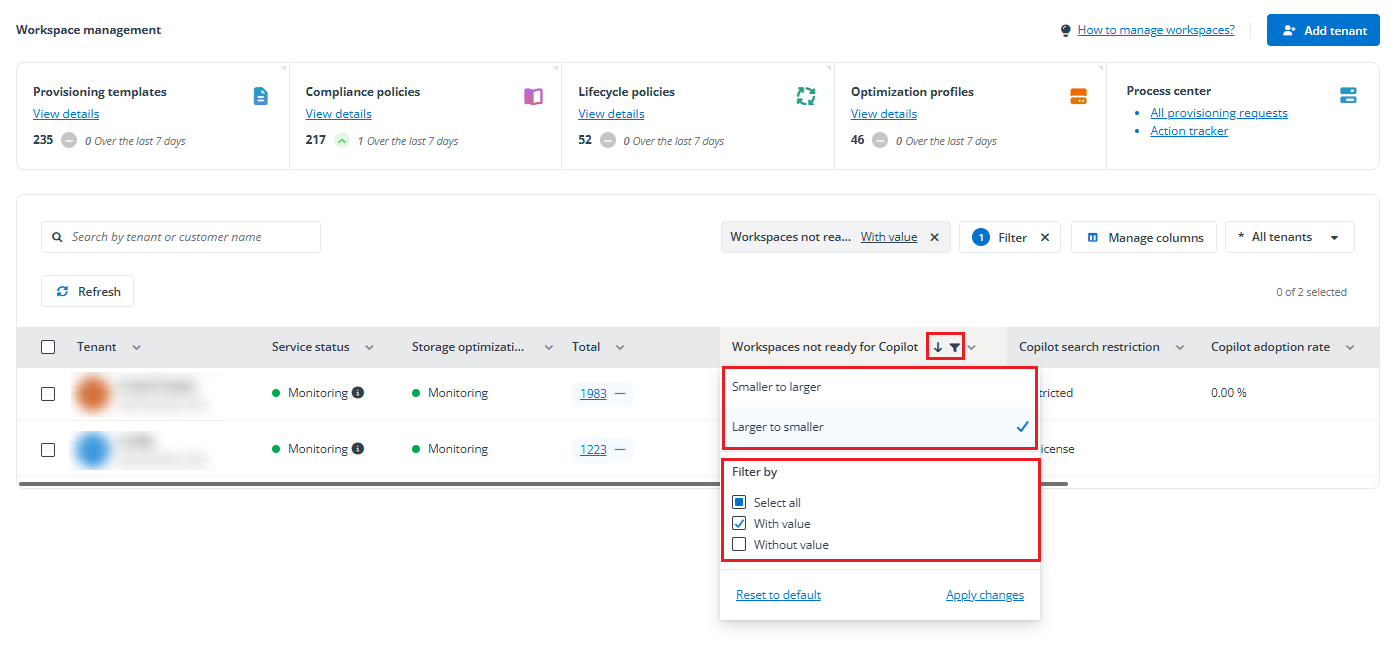Image resolution: width=1398 pixels, height=650 pixels.
Task: Click the horizontal table scrollbar
Action: coord(543,484)
